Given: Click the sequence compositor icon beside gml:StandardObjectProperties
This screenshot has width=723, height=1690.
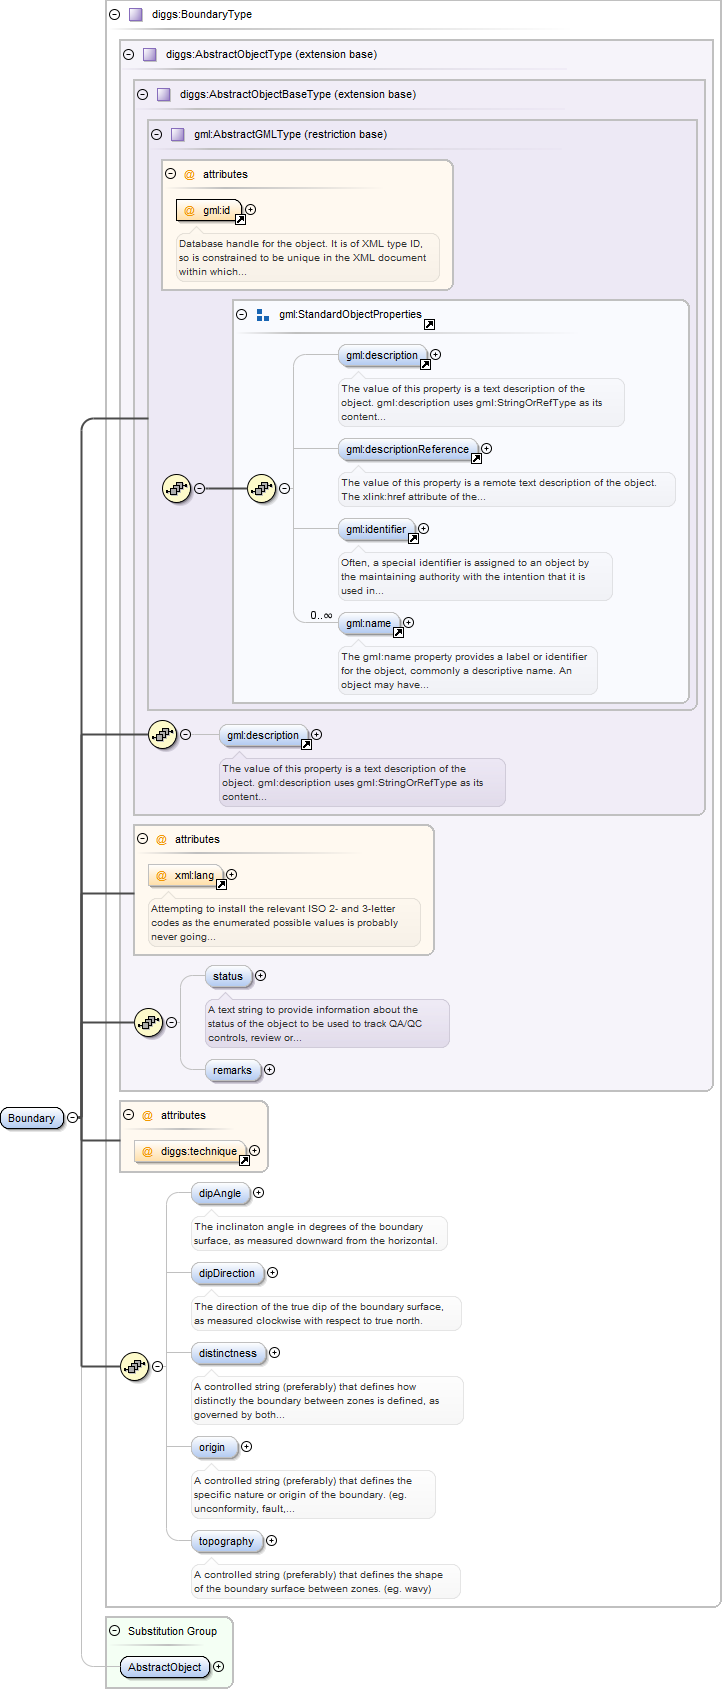Looking at the screenshot, I should tap(261, 489).
